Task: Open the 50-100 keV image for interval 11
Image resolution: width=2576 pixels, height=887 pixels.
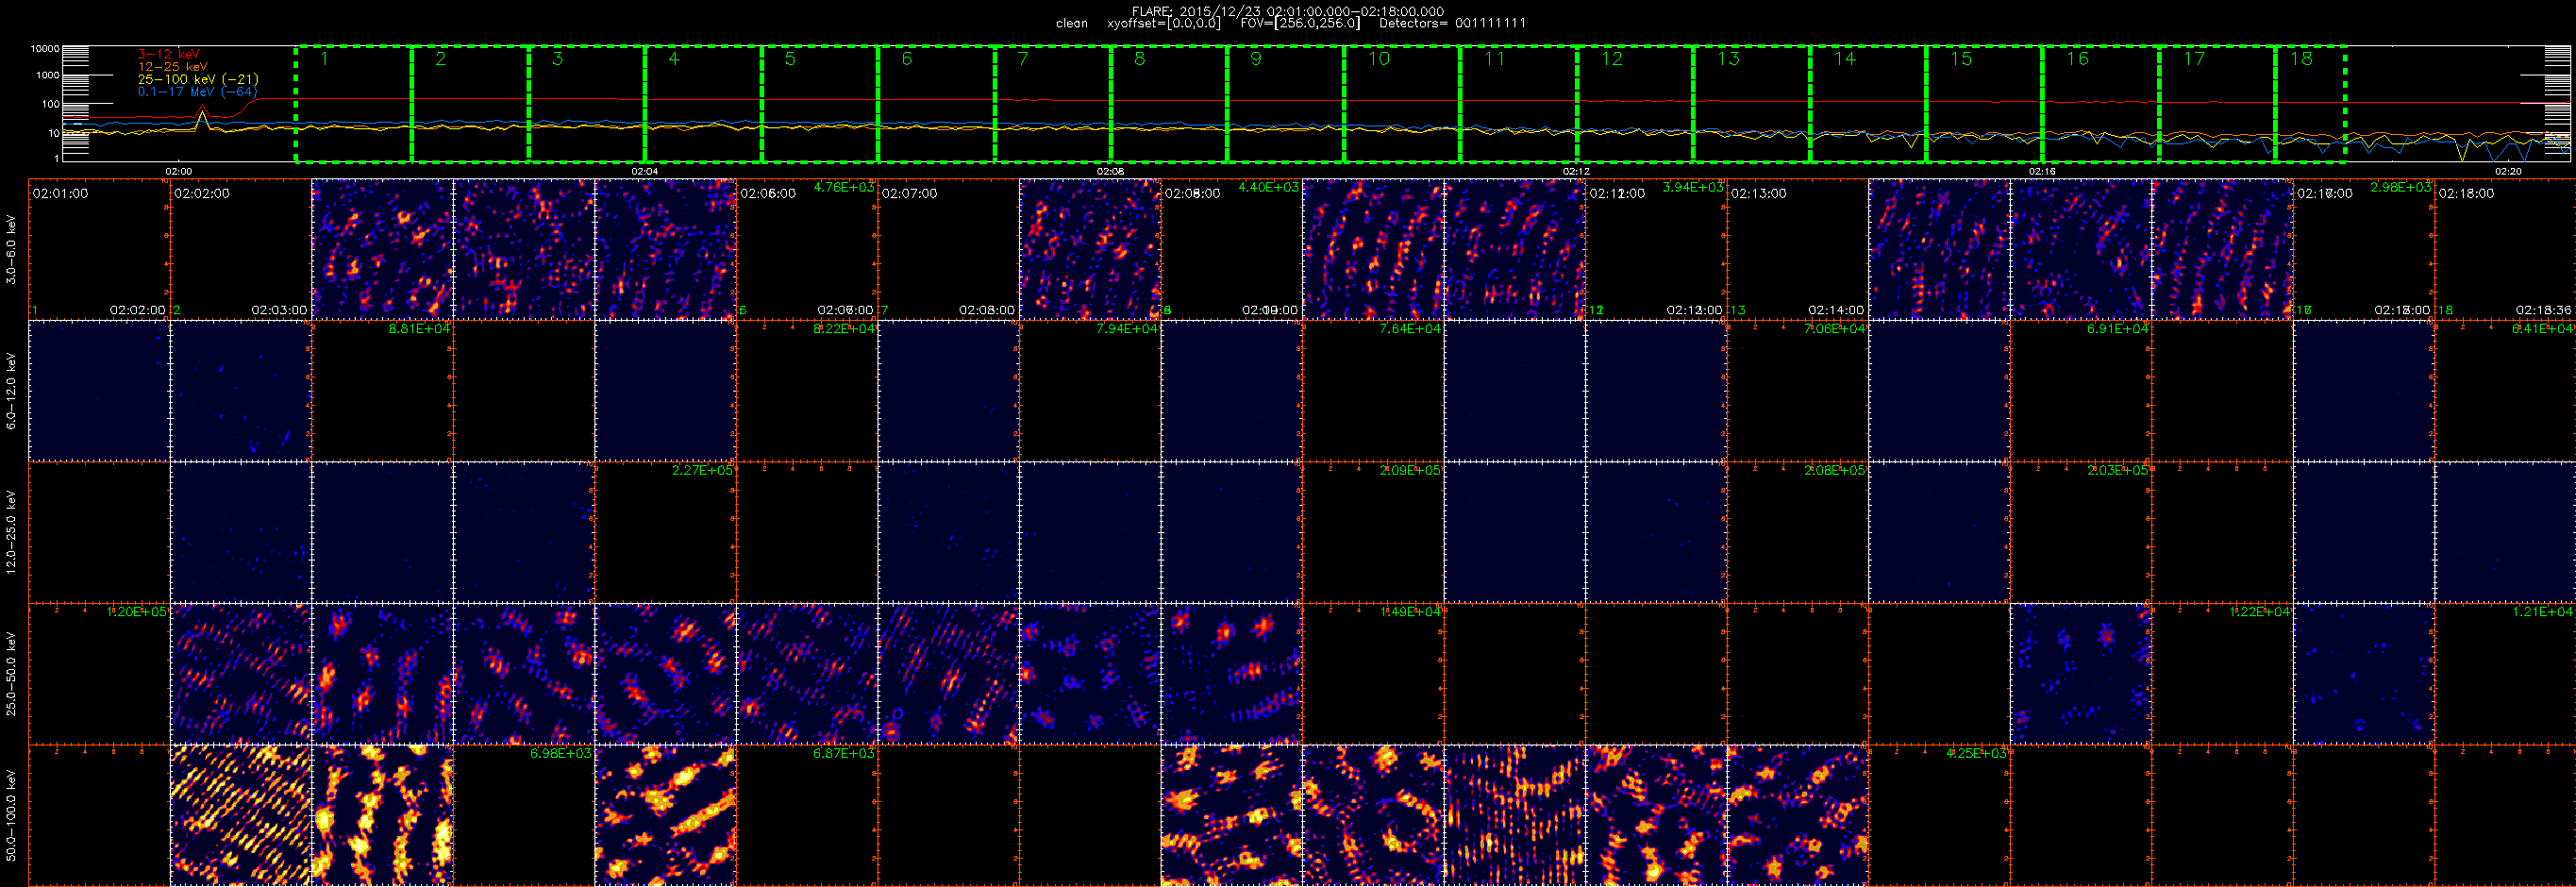Action: (1514, 815)
